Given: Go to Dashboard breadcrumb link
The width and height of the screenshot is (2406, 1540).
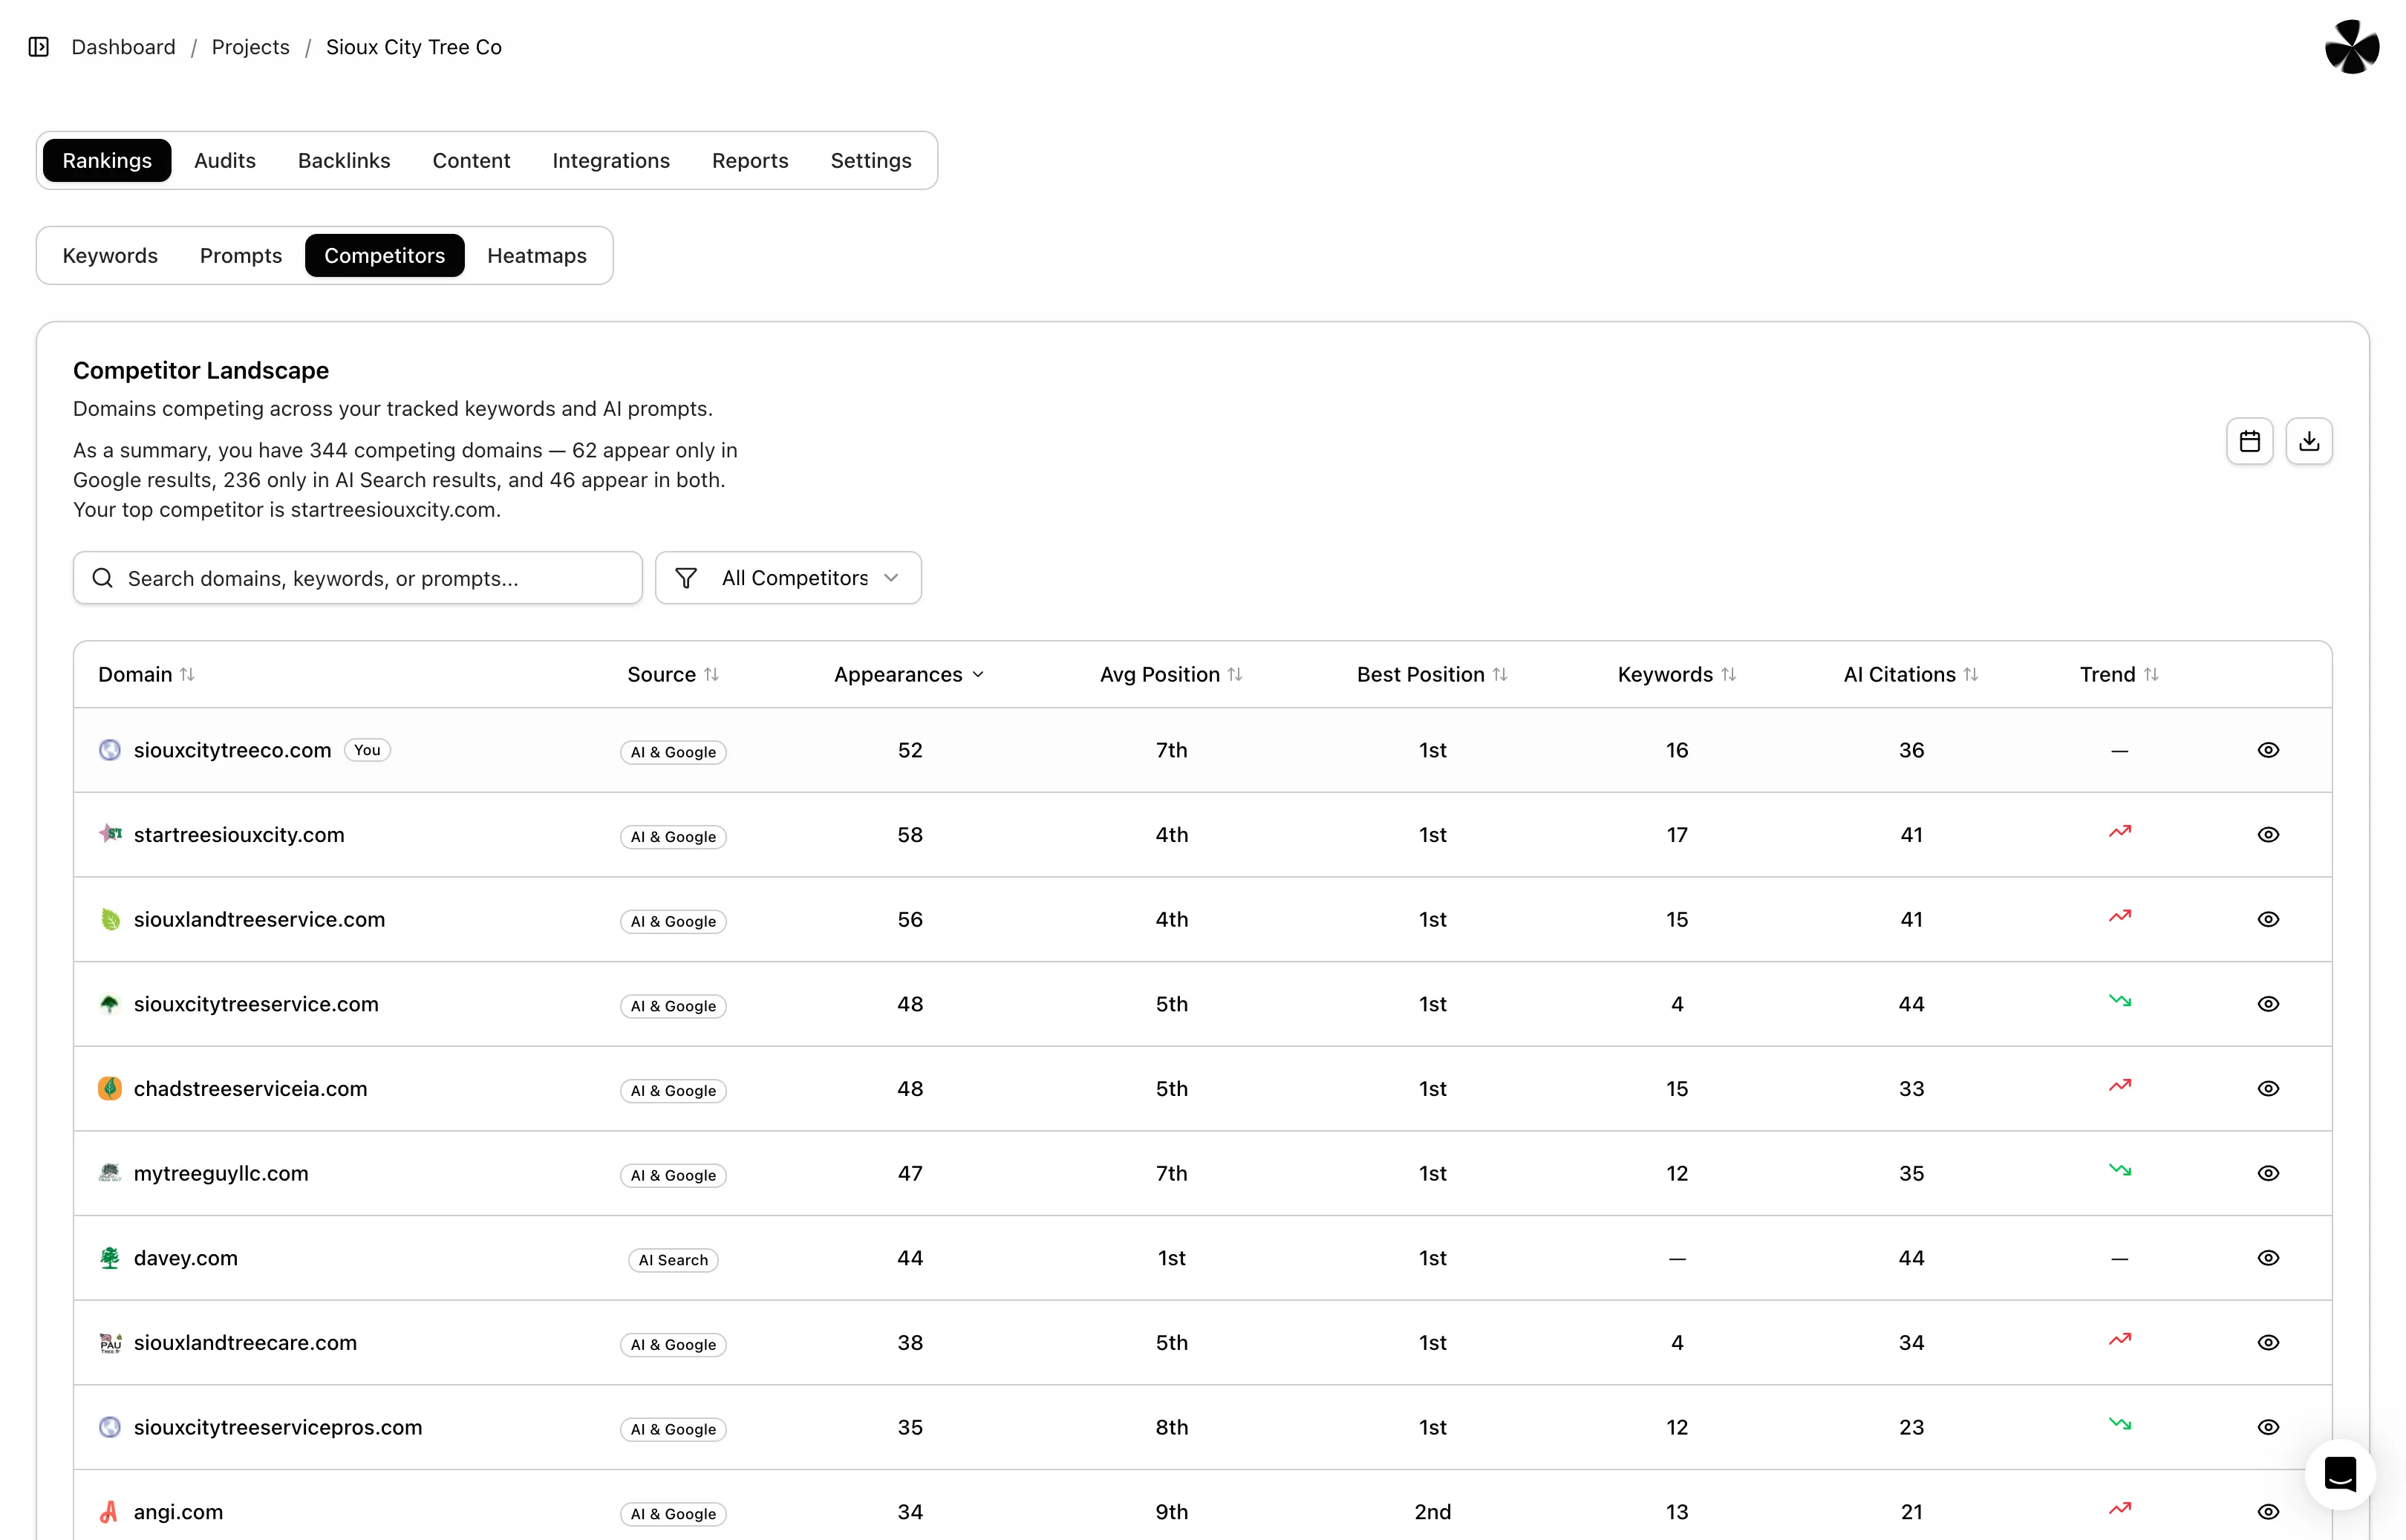Looking at the screenshot, I should (x=123, y=47).
